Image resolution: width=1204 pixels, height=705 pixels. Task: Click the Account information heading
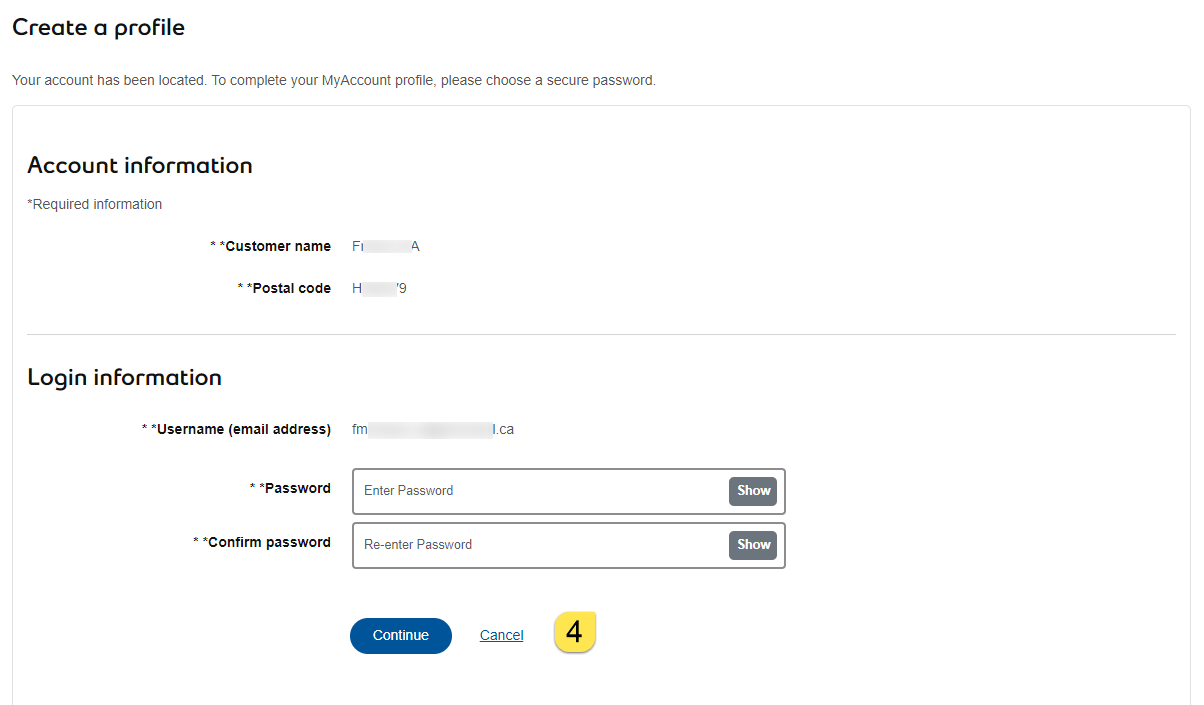140,166
